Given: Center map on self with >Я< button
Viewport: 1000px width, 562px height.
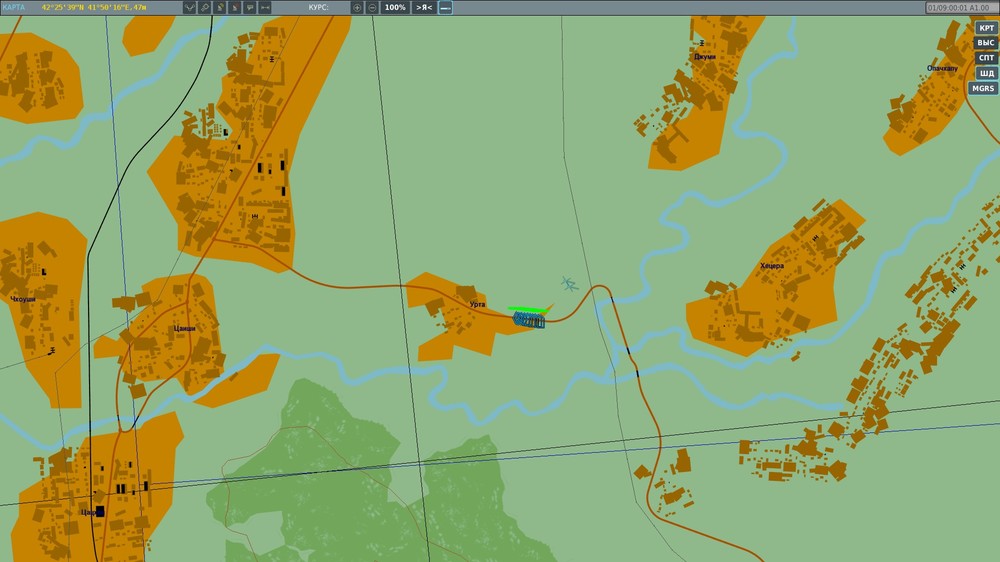Looking at the screenshot, I should coord(424,8).
